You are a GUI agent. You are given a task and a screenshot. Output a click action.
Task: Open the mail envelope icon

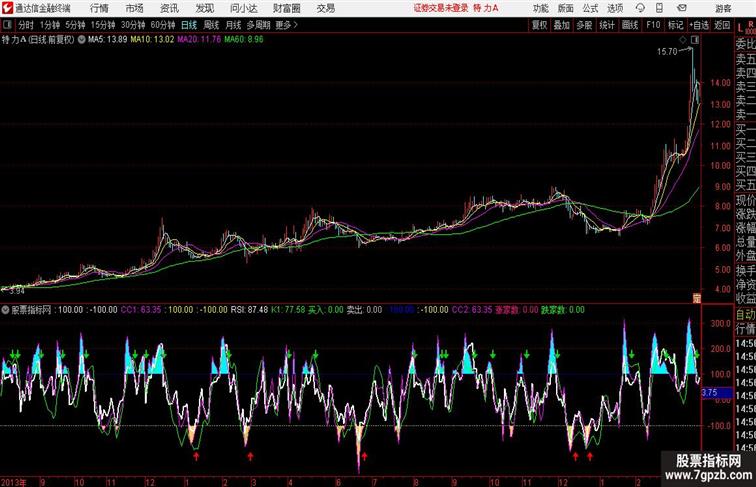coord(682,8)
